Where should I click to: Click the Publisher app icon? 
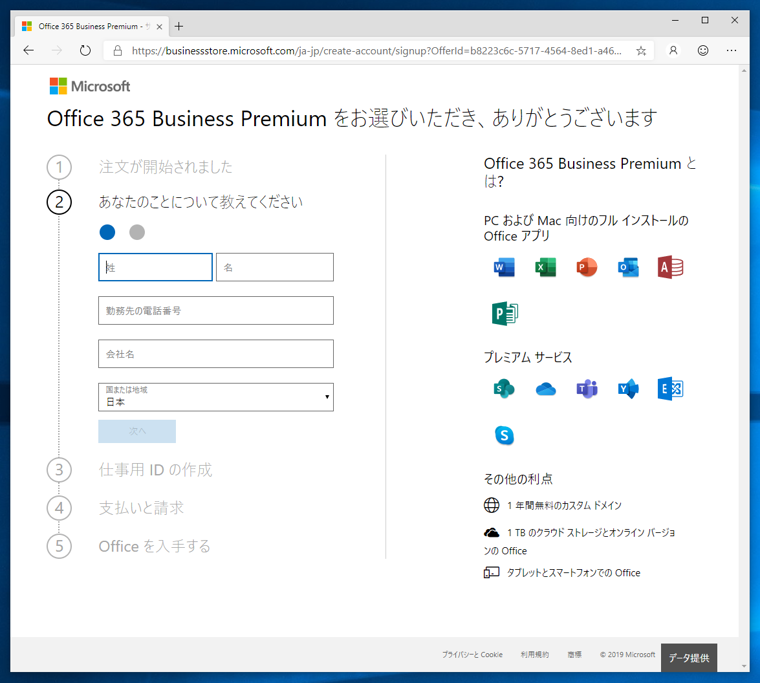(x=505, y=314)
